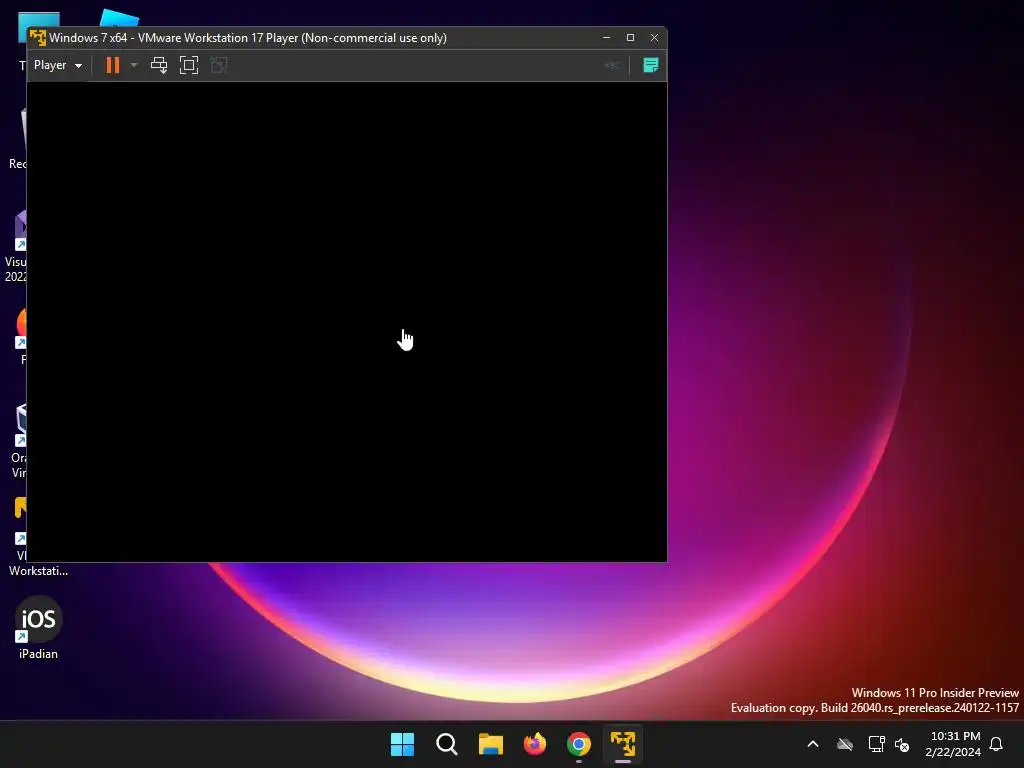Open Firefox from the taskbar
1024x768 pixels.
pyautogui.click(x=535, y=744)
